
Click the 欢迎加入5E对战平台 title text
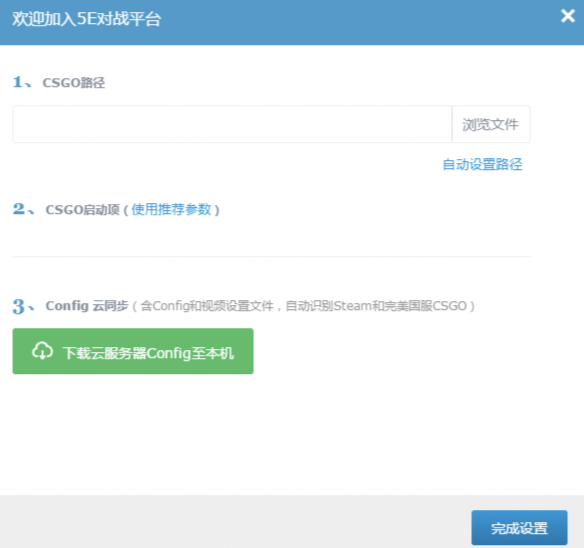tap(86, 19)
